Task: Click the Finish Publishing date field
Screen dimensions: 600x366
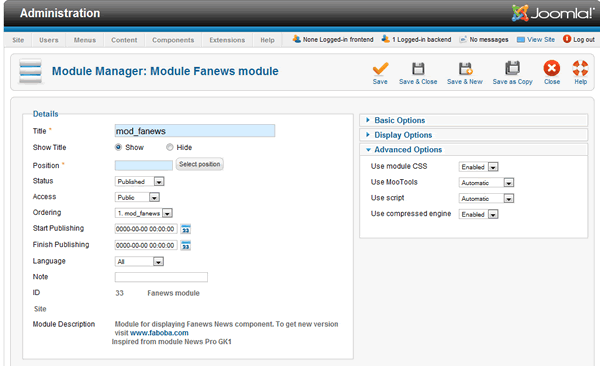Action: (146, 245)
